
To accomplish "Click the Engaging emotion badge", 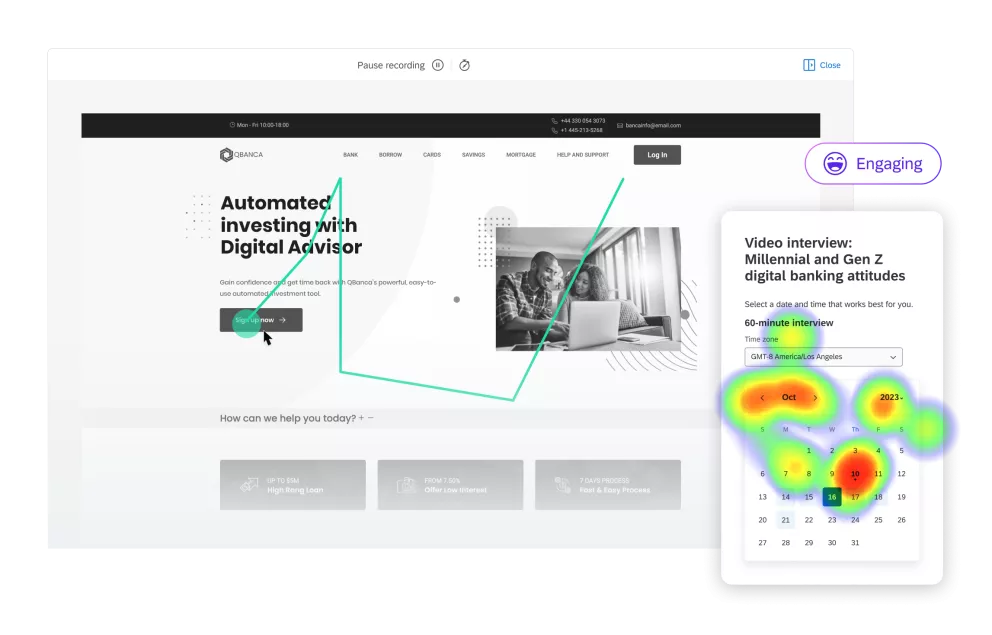I will pos(873,164).
